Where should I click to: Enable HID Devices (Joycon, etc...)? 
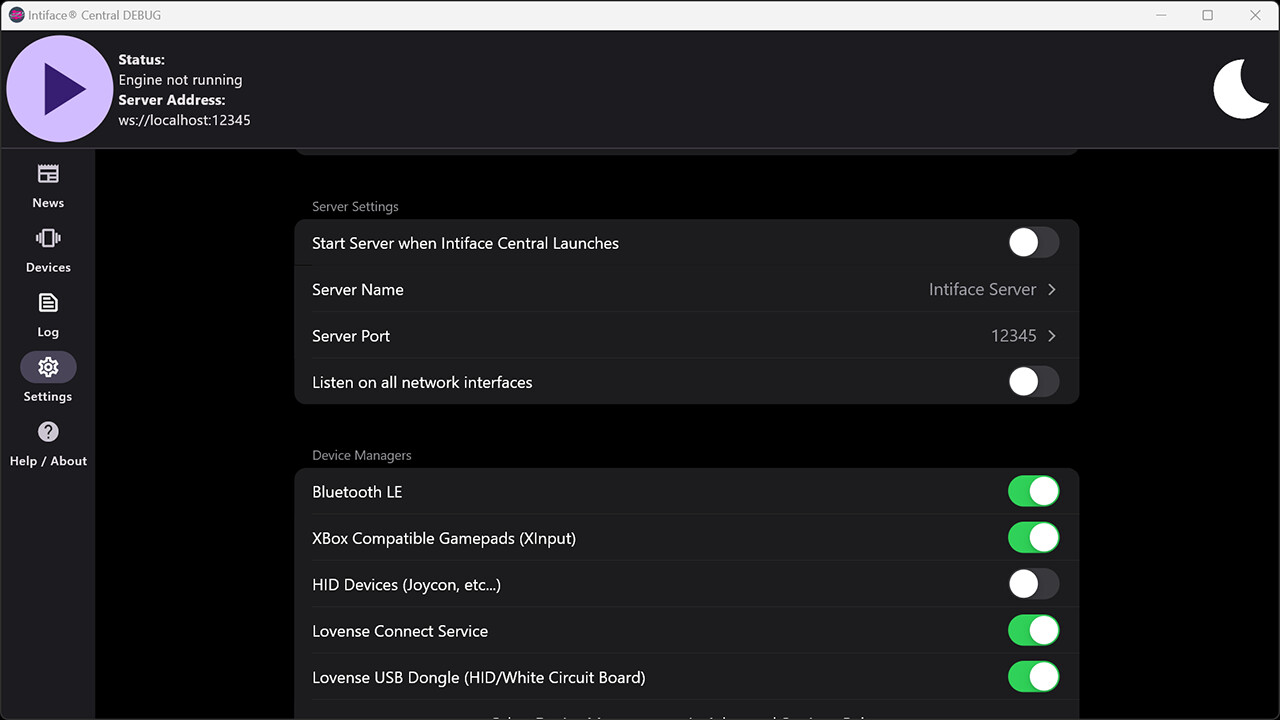click(x=1033, y=584)
